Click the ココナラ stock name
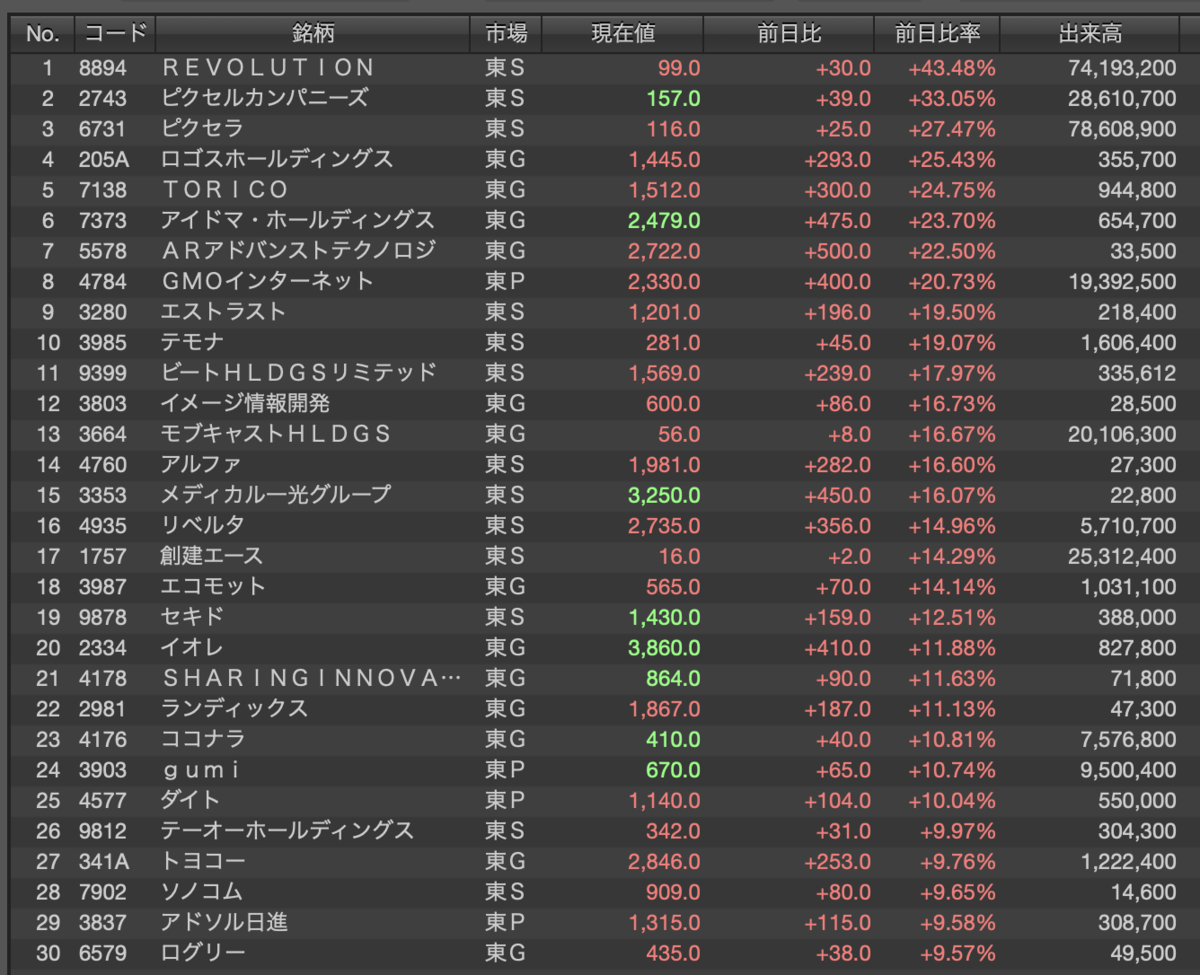 [x=203, y=739]
